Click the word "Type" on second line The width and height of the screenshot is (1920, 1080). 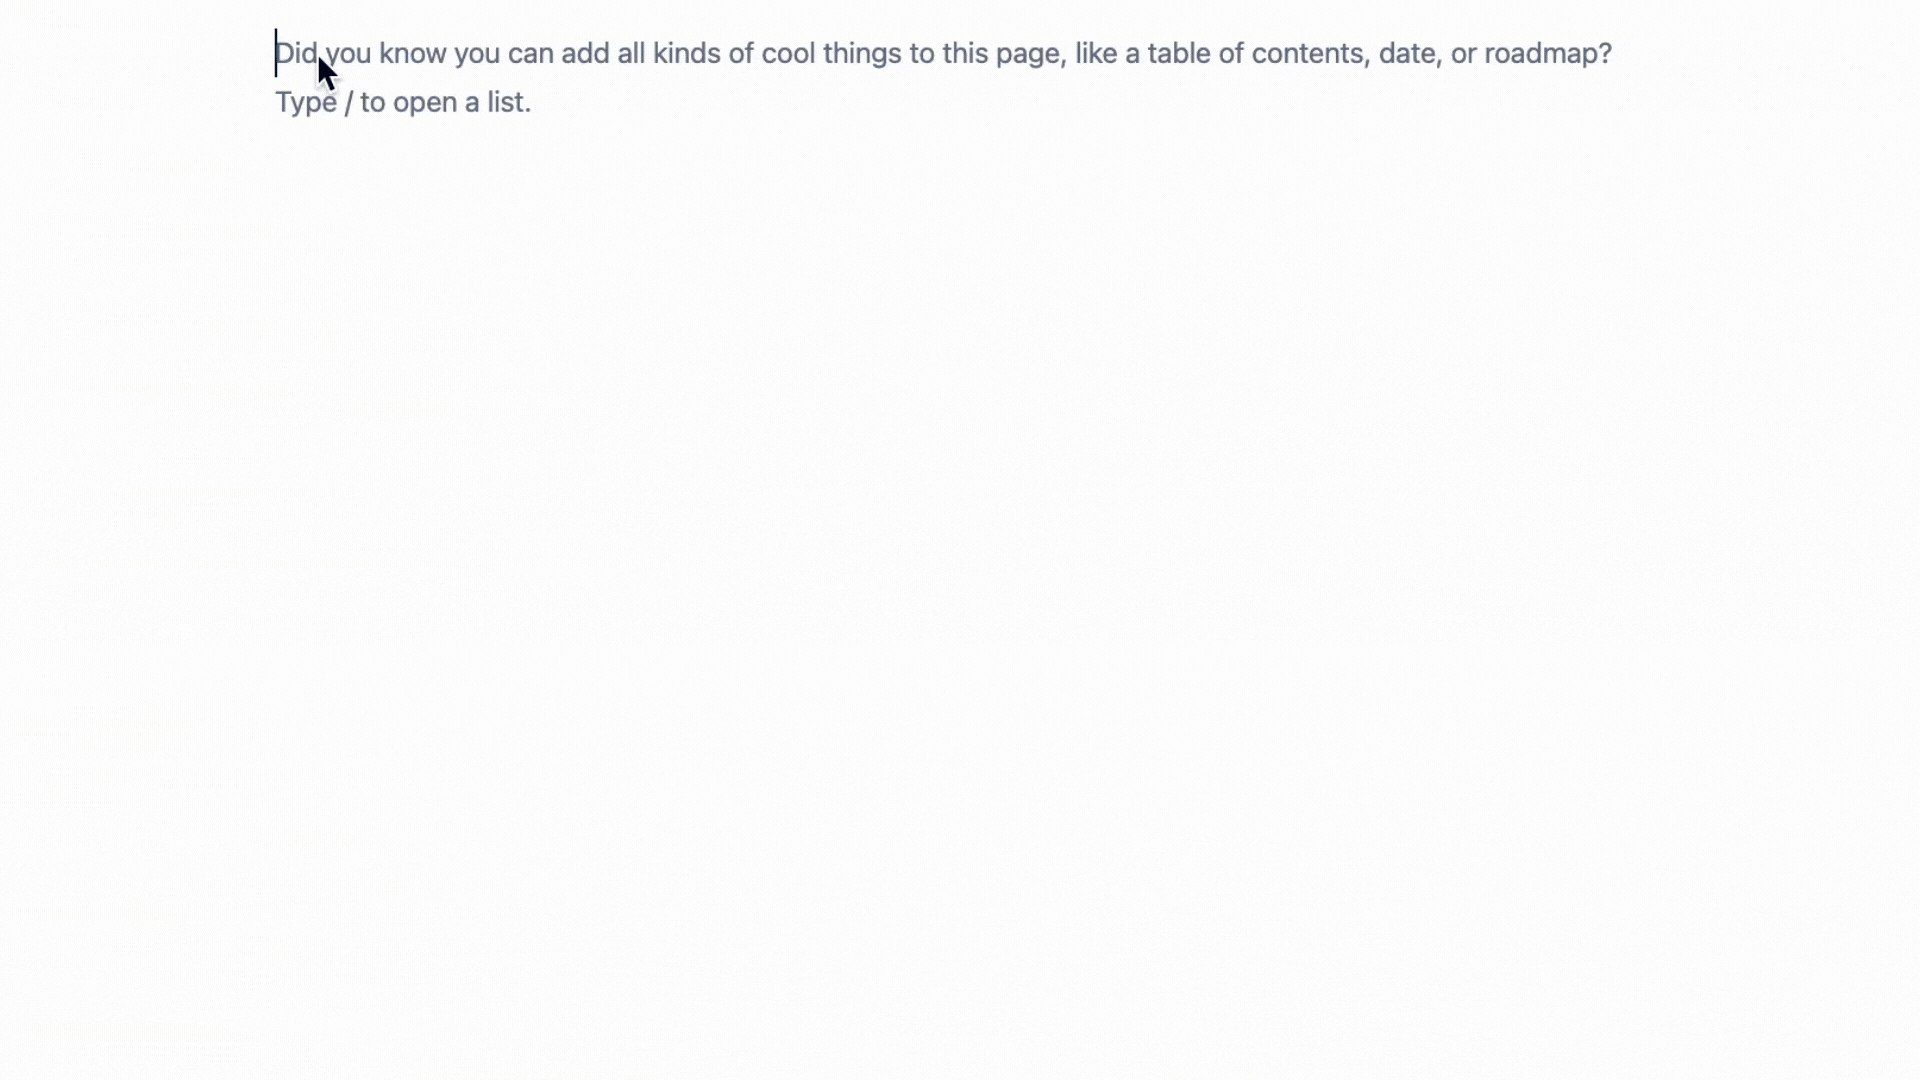[x=305, y=102]
